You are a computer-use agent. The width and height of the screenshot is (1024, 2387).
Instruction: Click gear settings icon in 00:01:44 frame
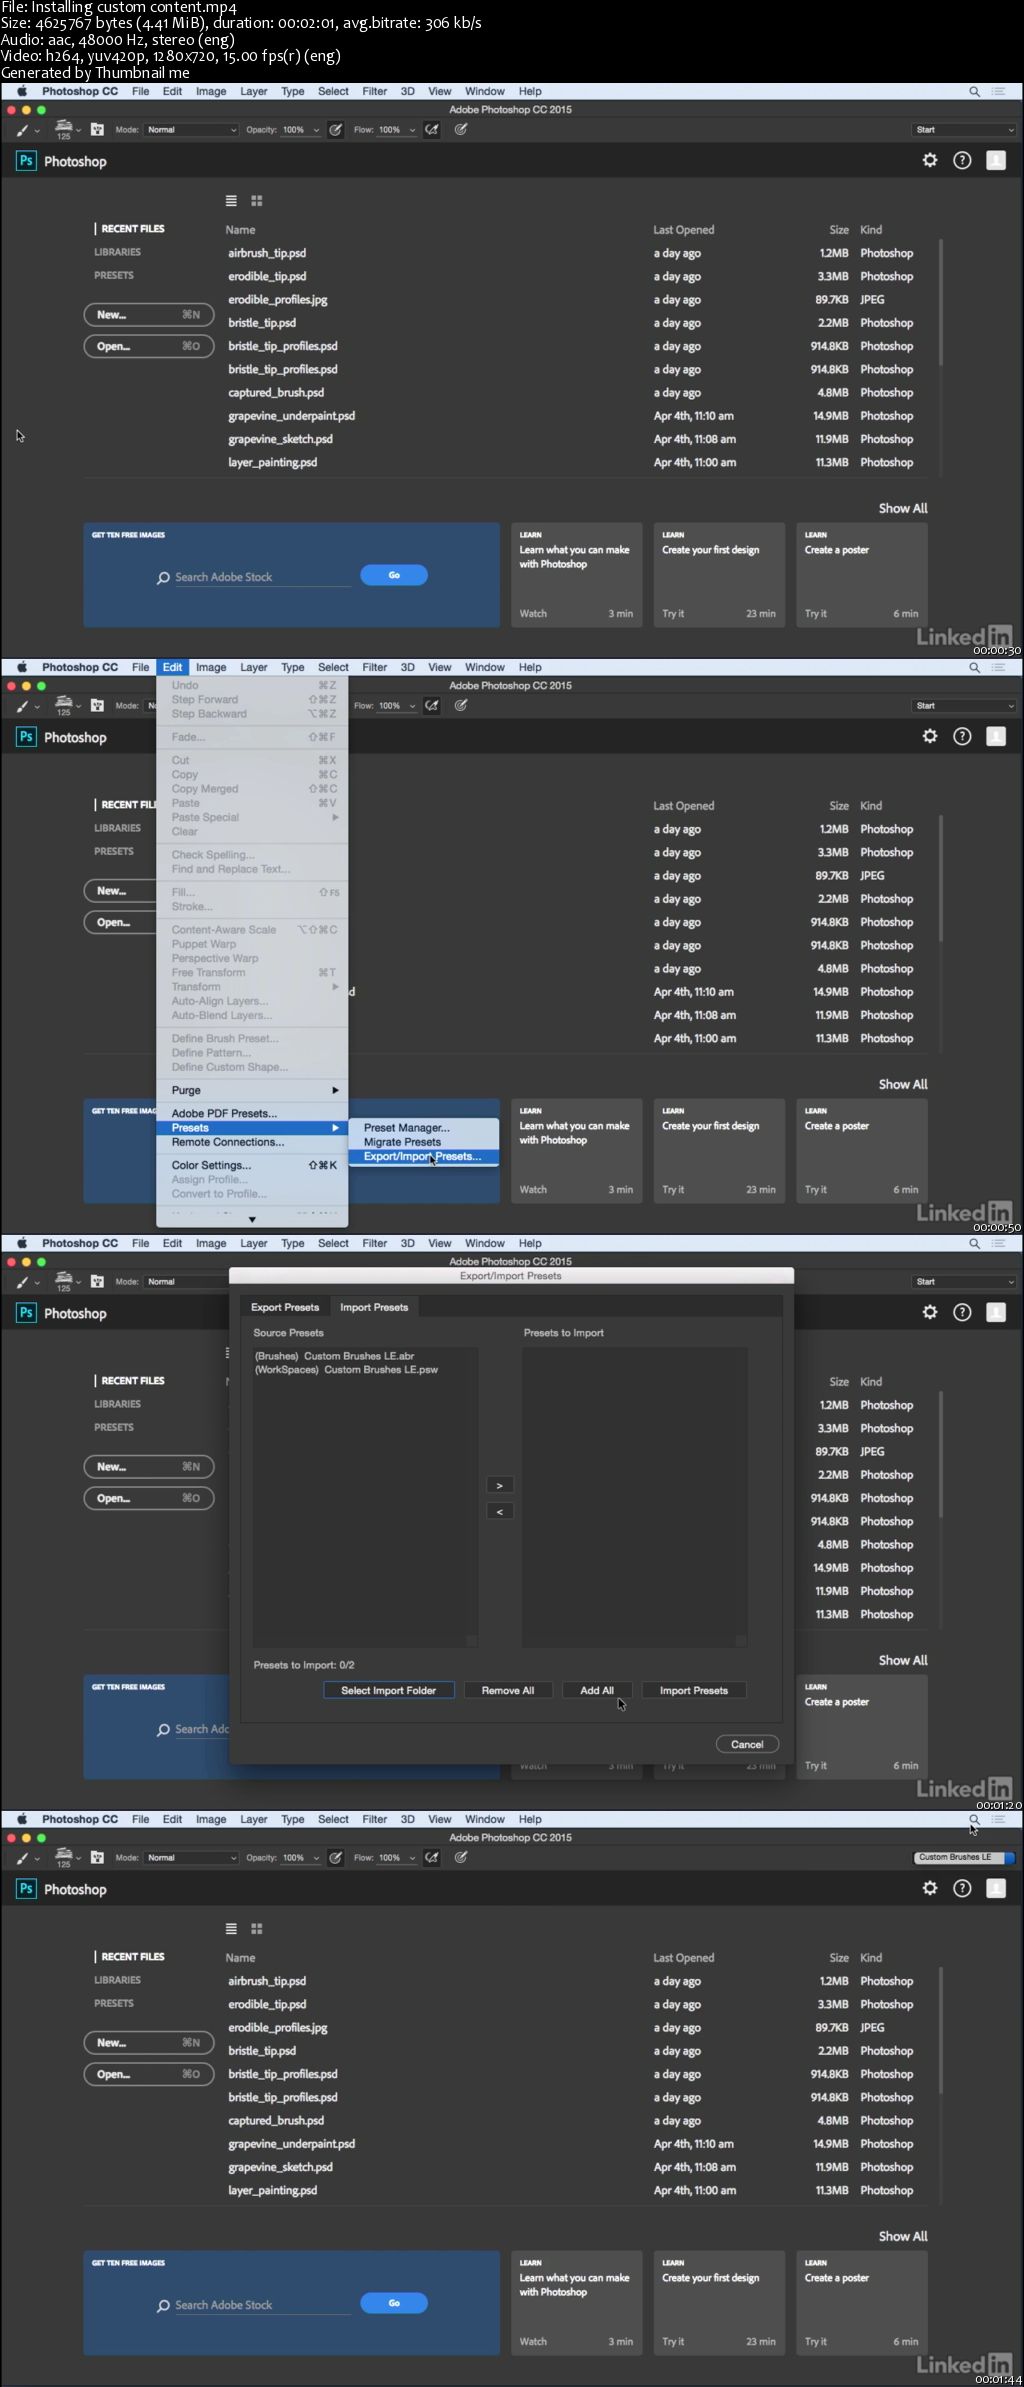pyautogui.click(x=930, y=1888)
